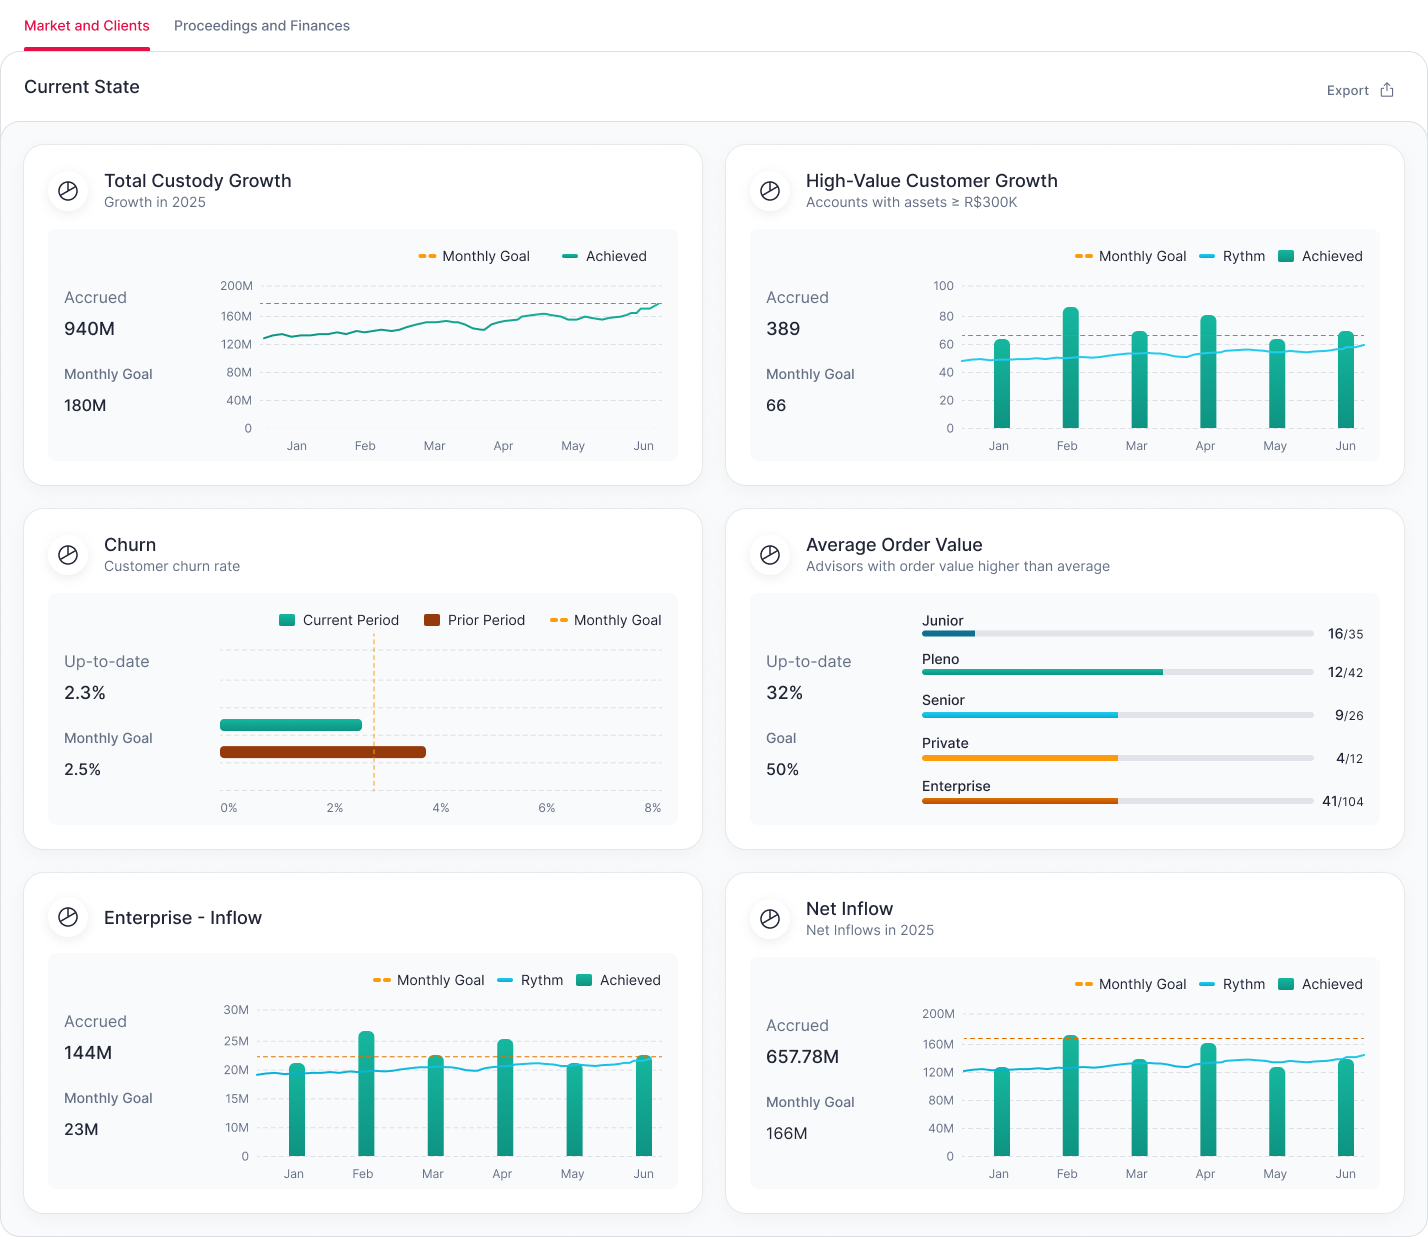This screenshot has width=1428, height=1240.
Task: Toggle Rythm legend in Enterprise - Inflow chart
Action: [530, 980]
